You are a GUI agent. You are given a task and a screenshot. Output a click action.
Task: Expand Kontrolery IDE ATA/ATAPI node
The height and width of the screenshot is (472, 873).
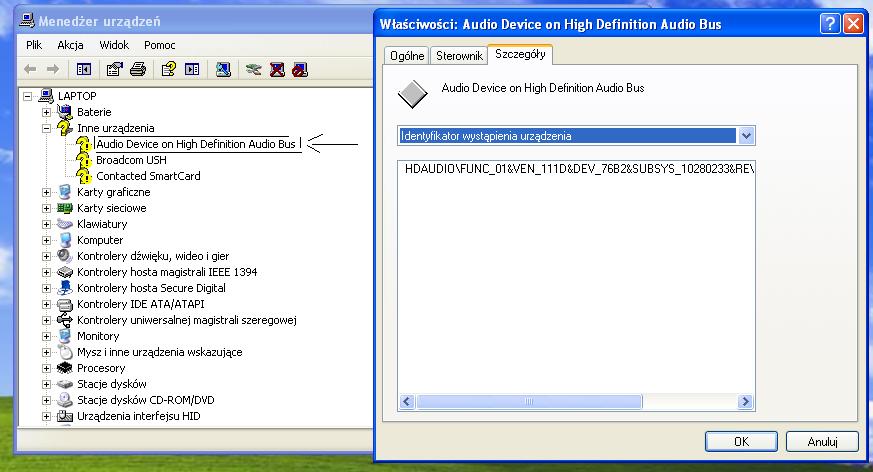tap(47, 304)
